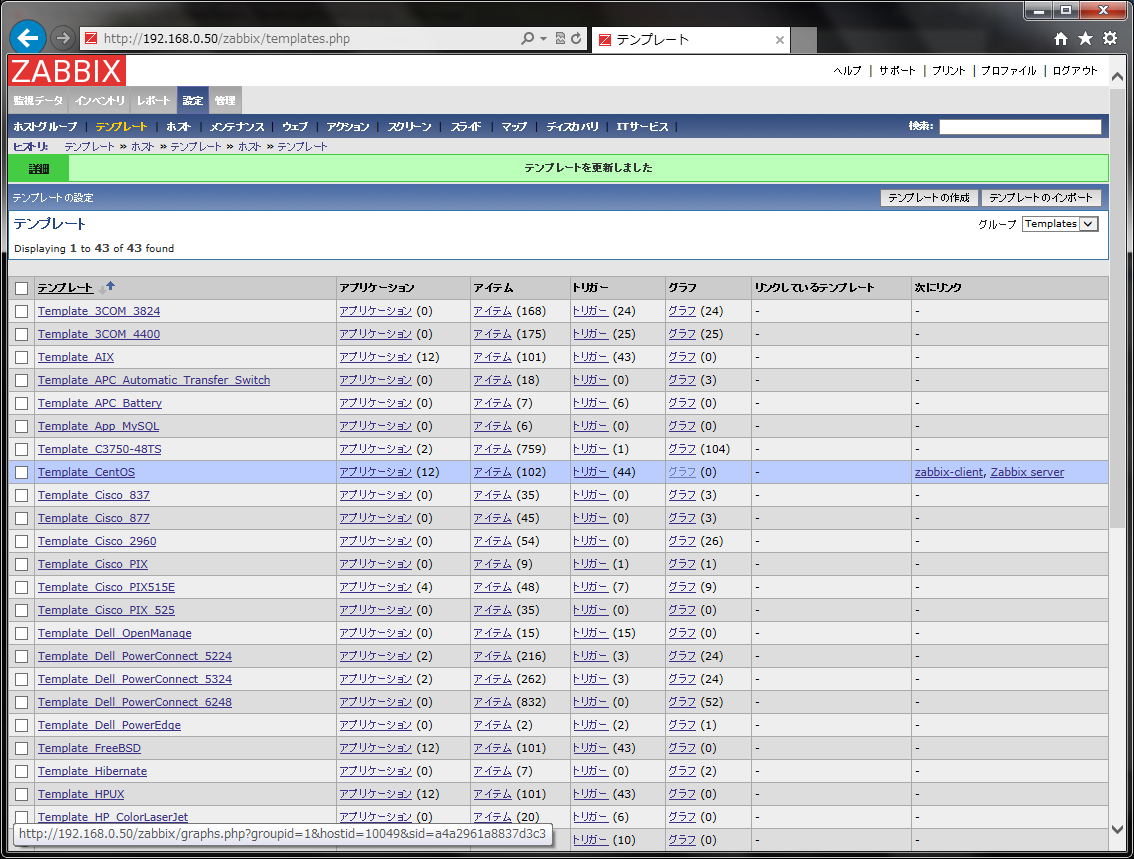This screenshot has width=1134, height=859.
Task: Toggle the select-all checkbox in table header
Action: point(21,288)
